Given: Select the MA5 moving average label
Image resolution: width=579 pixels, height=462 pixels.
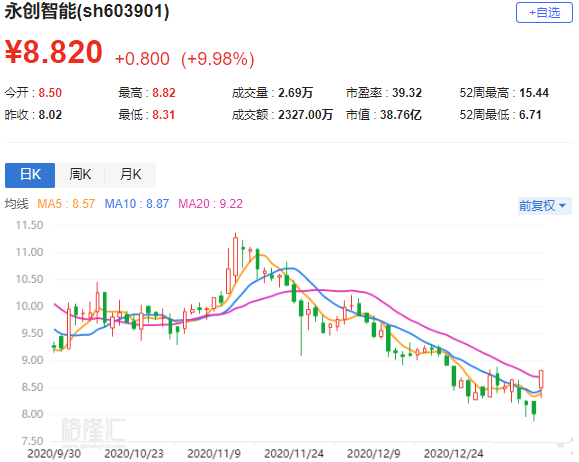Looking at the screenshot, I should tap(66, 204).
